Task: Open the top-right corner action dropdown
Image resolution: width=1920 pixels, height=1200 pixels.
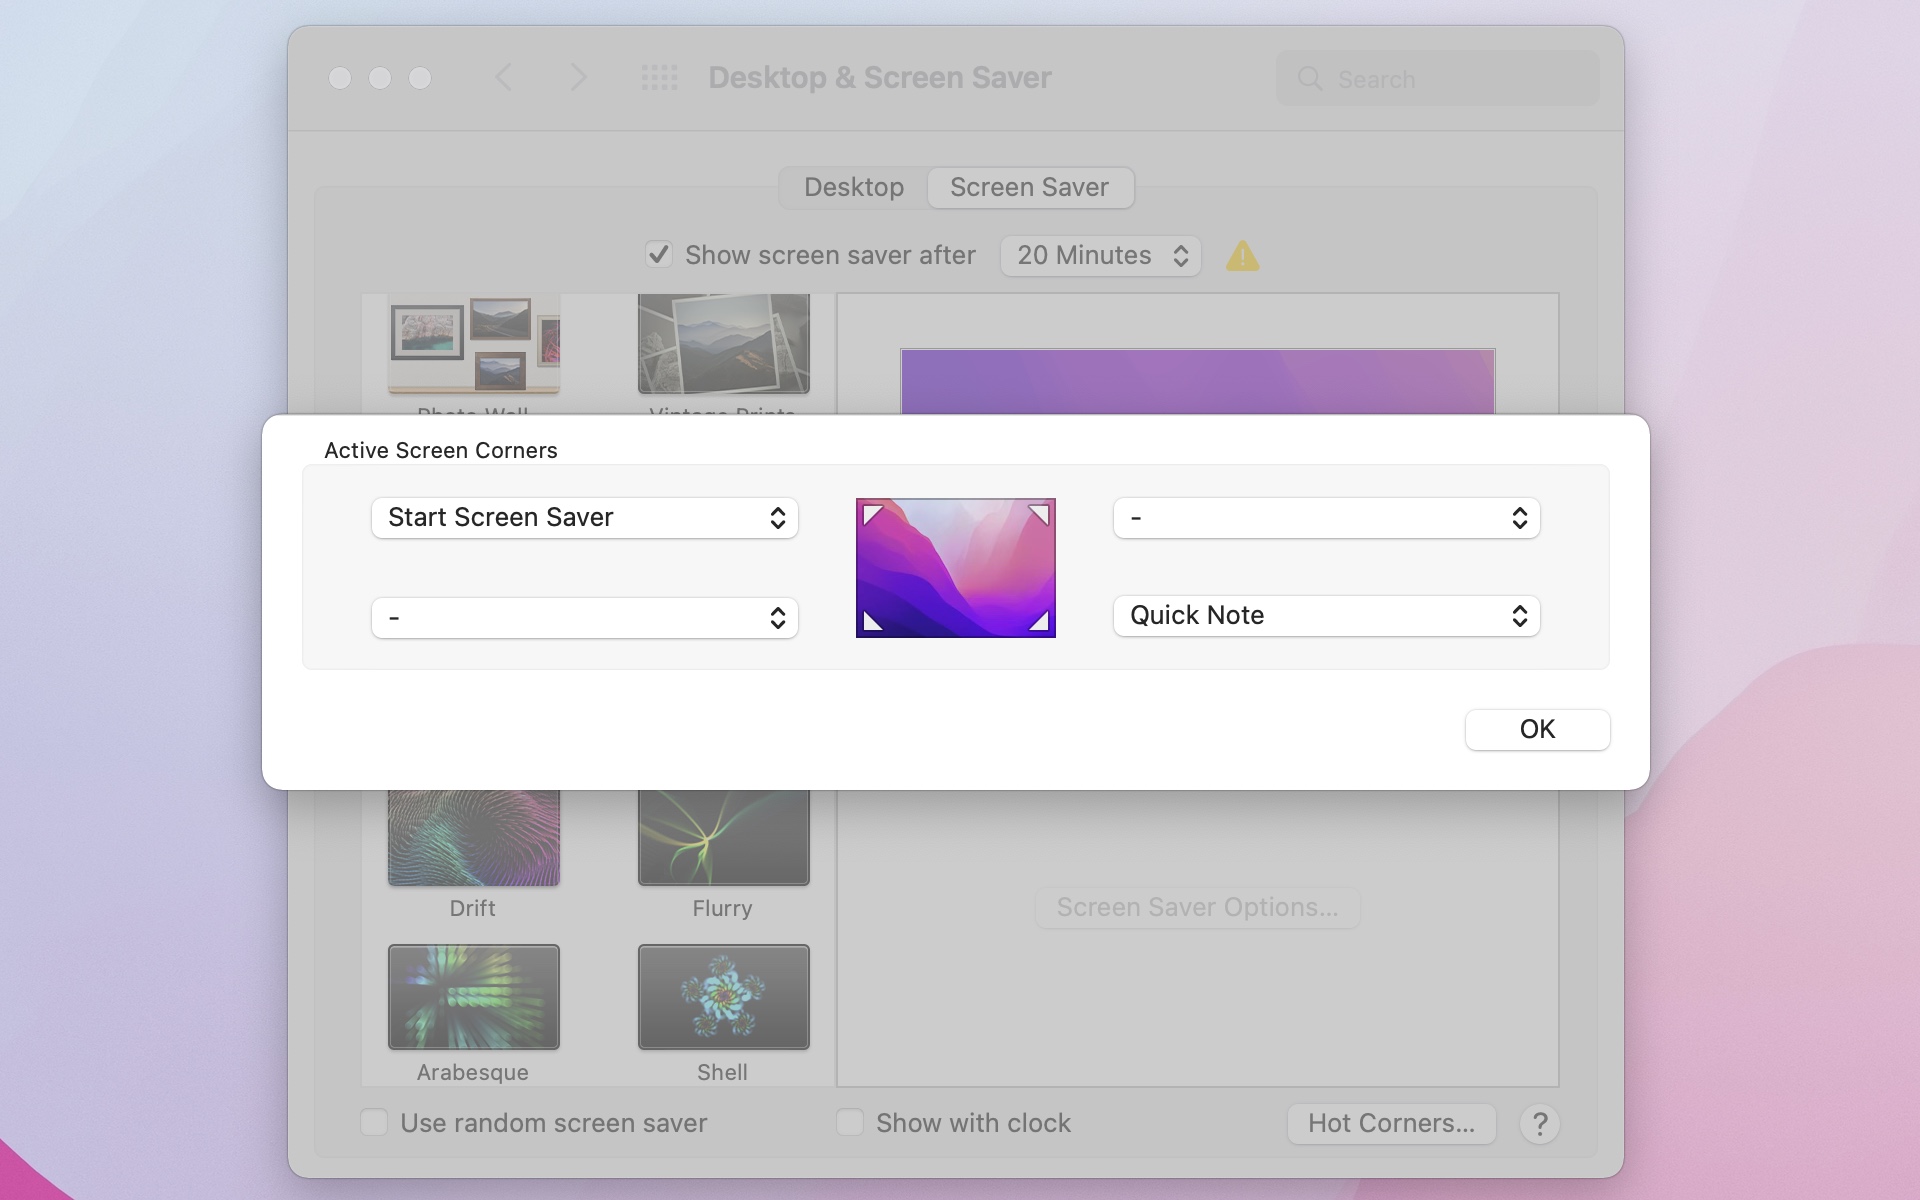Action: [1326, 518]
